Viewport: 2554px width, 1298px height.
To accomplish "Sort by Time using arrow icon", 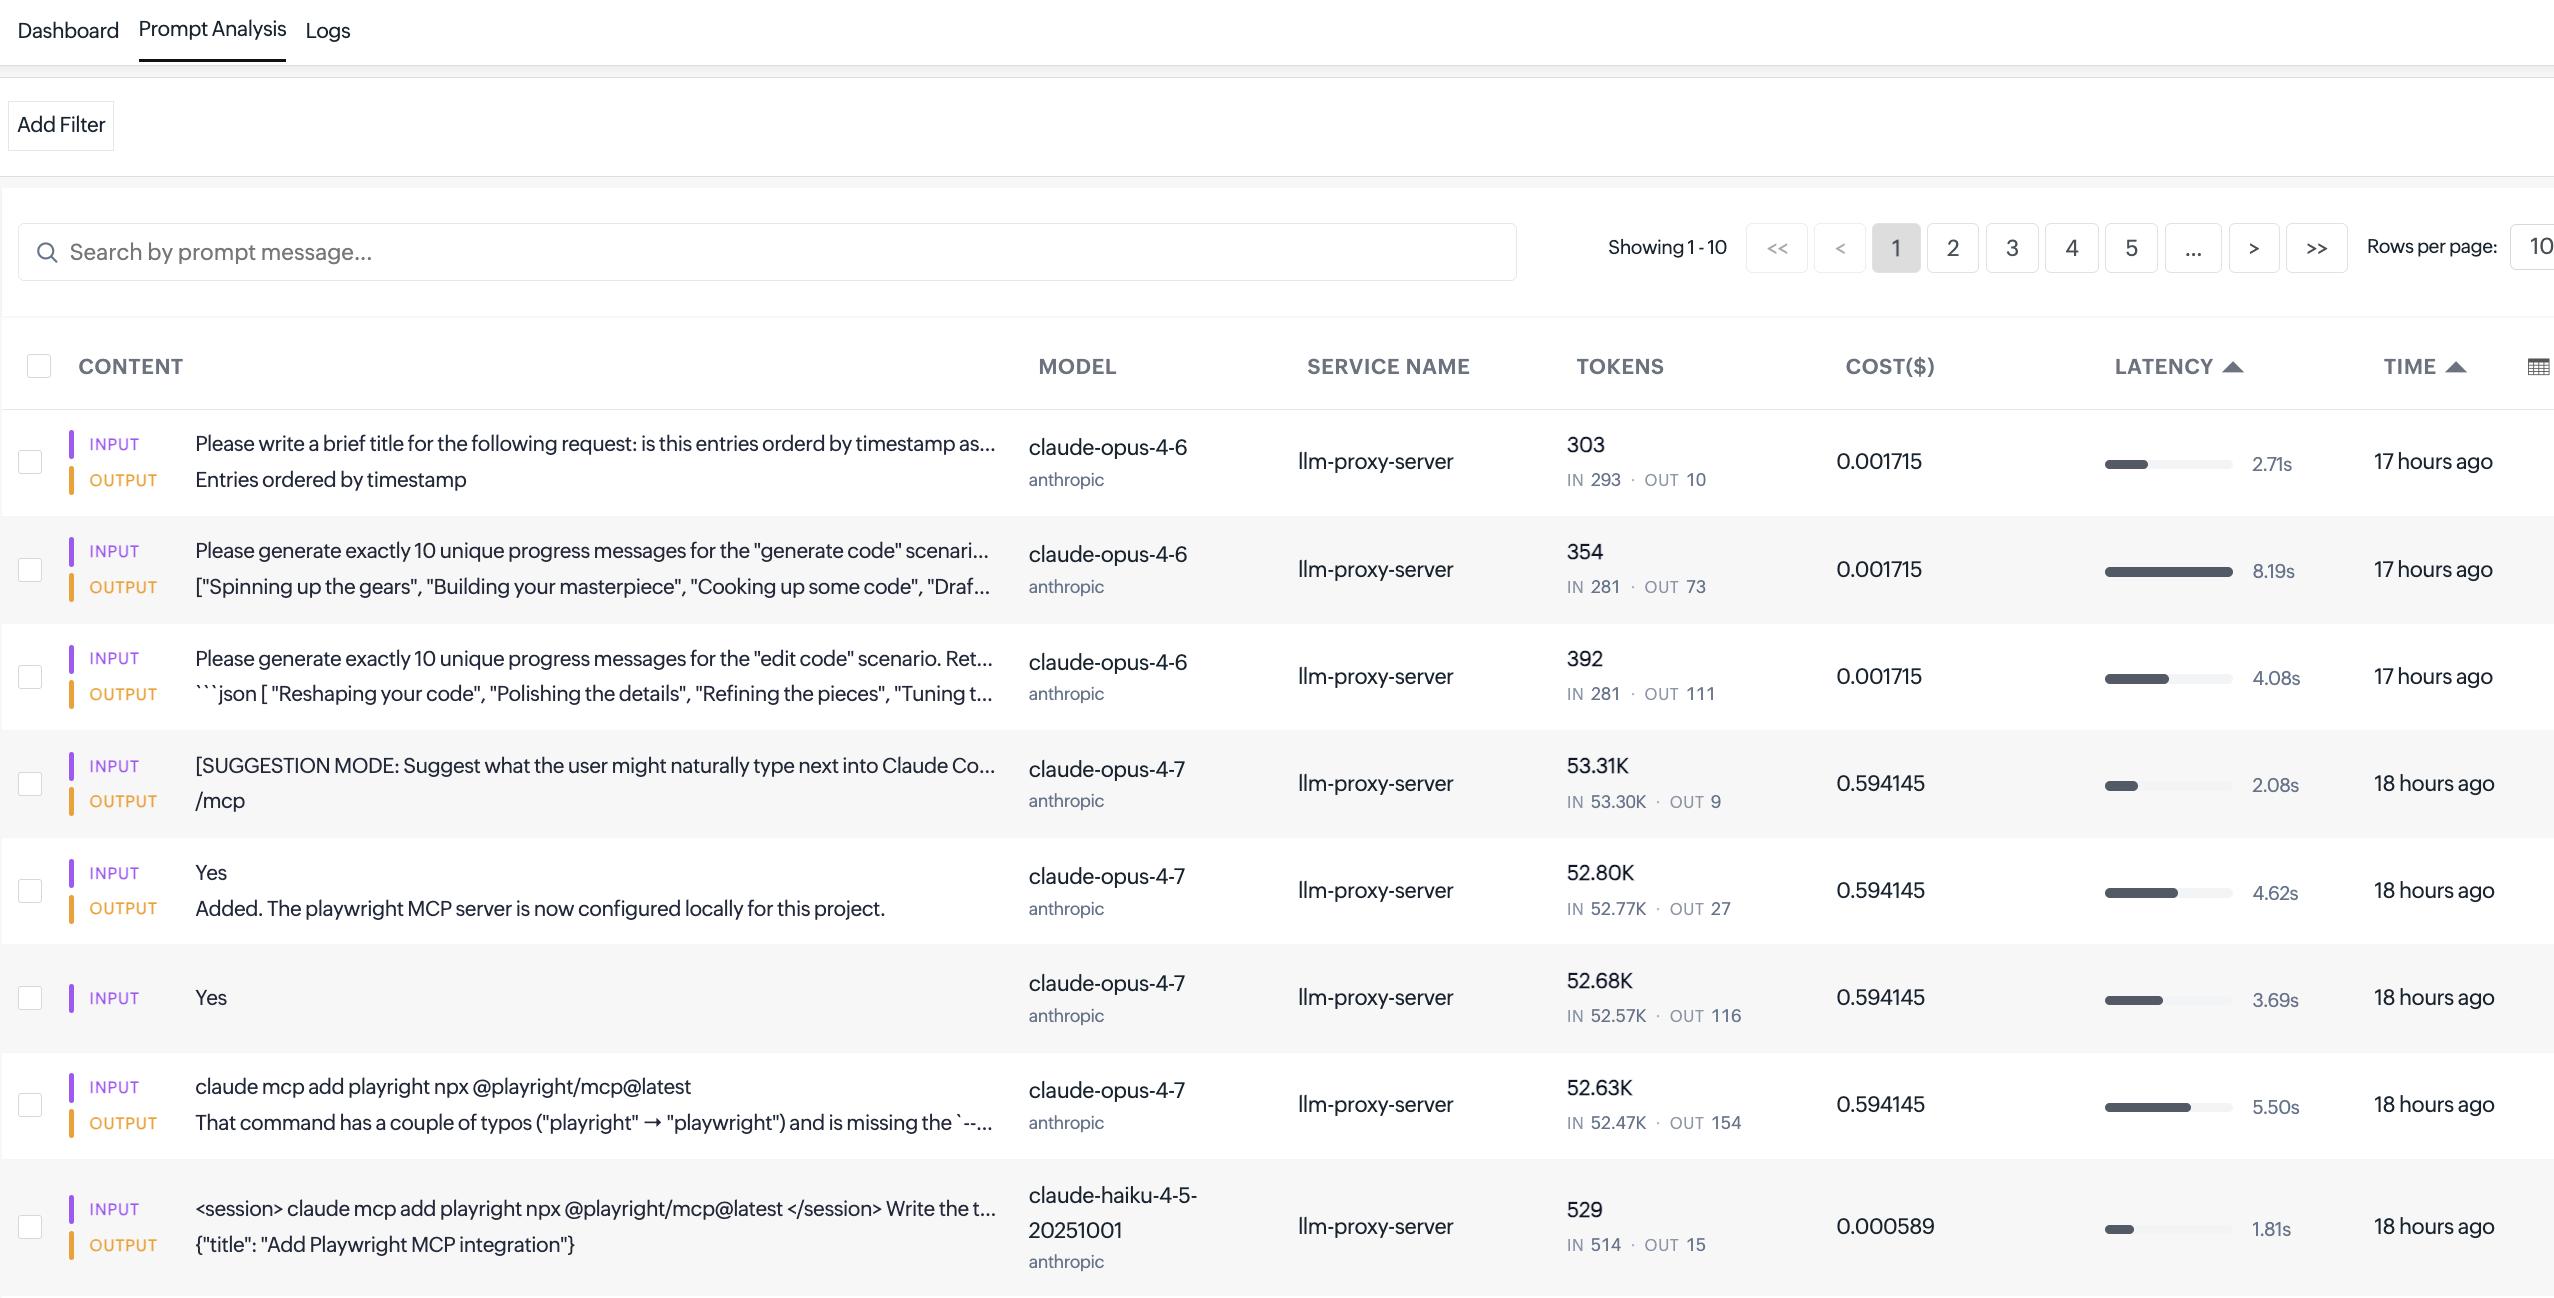I will [x=2456, y=367].
